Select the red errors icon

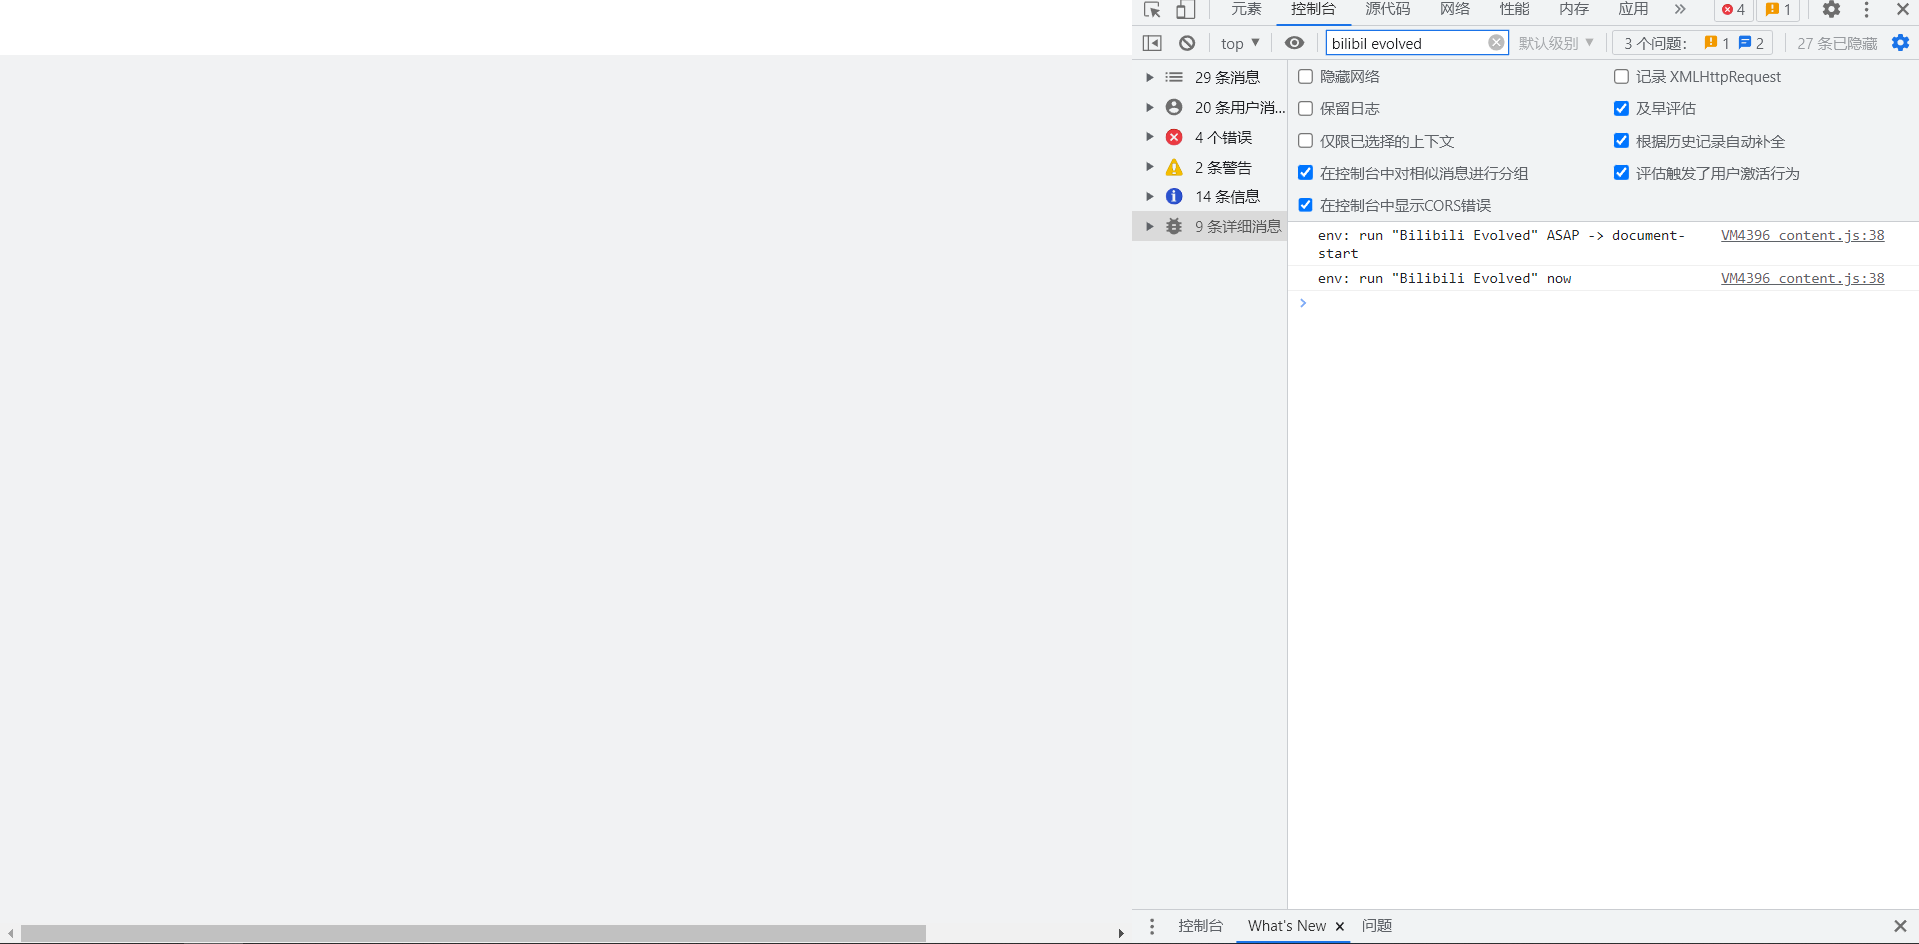pos(1174,137)
